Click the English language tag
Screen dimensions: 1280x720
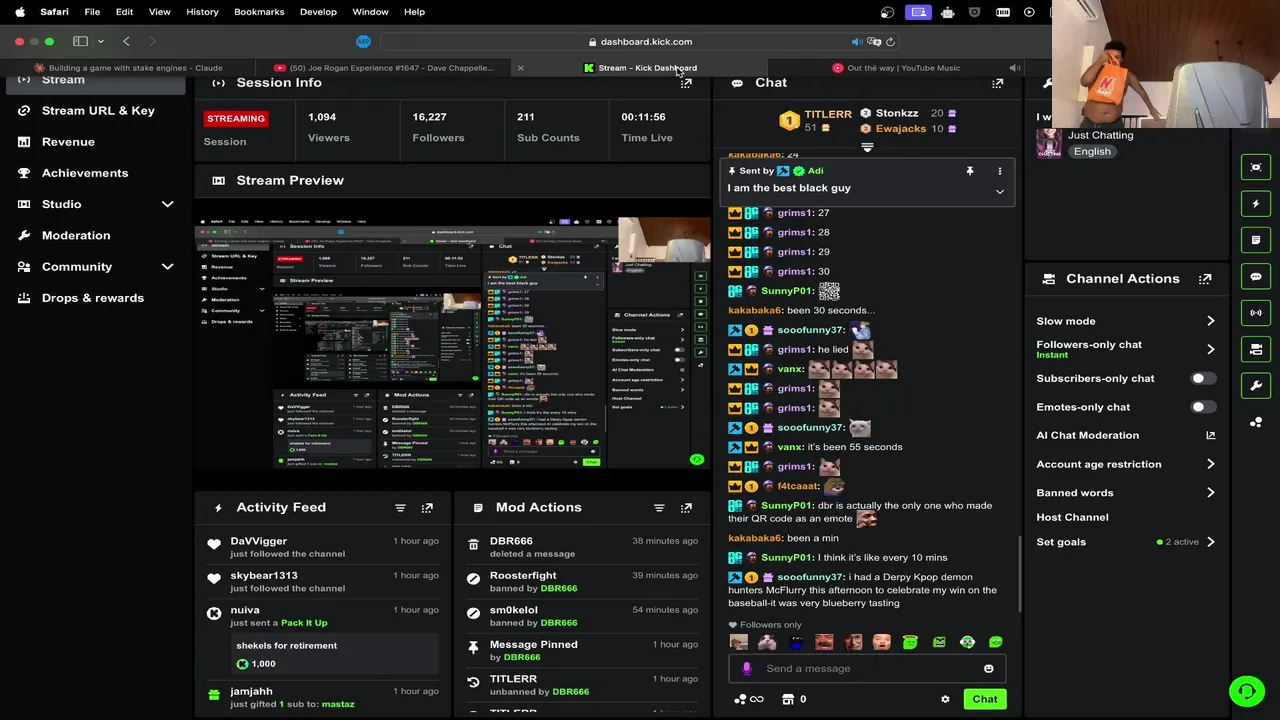coord(1092,152)
